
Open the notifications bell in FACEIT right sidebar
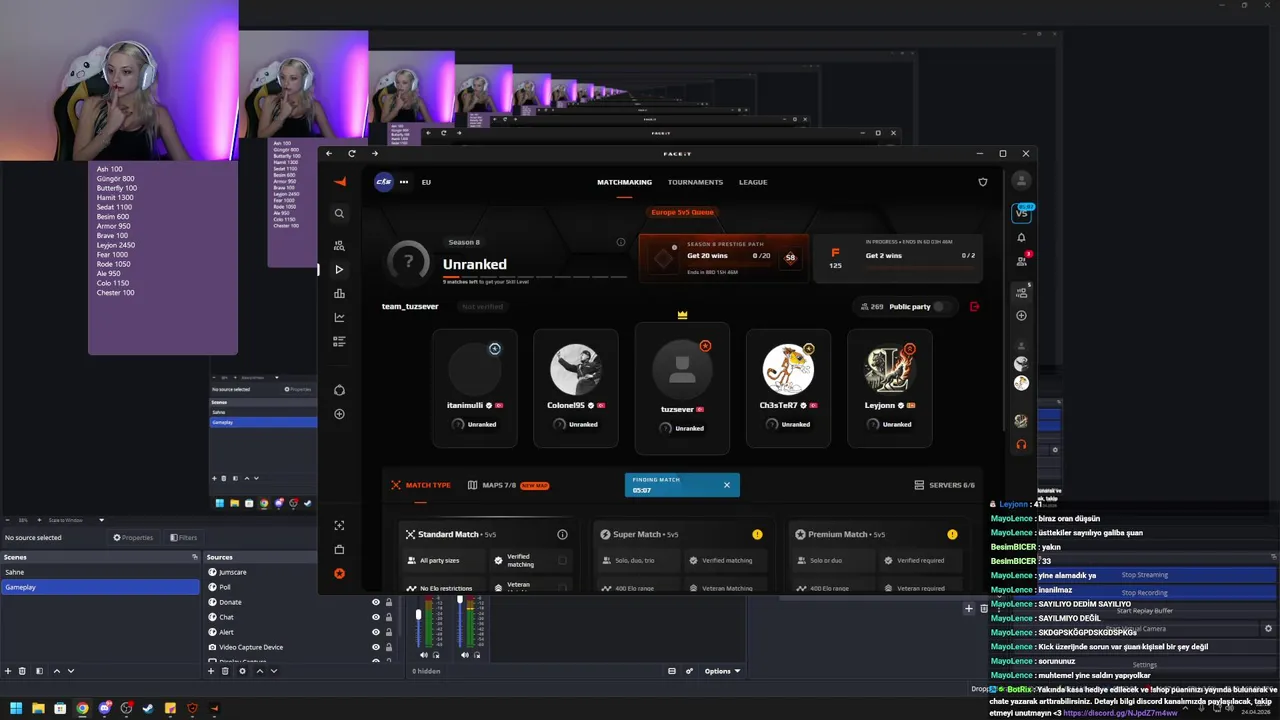[x=1021, y=238]
